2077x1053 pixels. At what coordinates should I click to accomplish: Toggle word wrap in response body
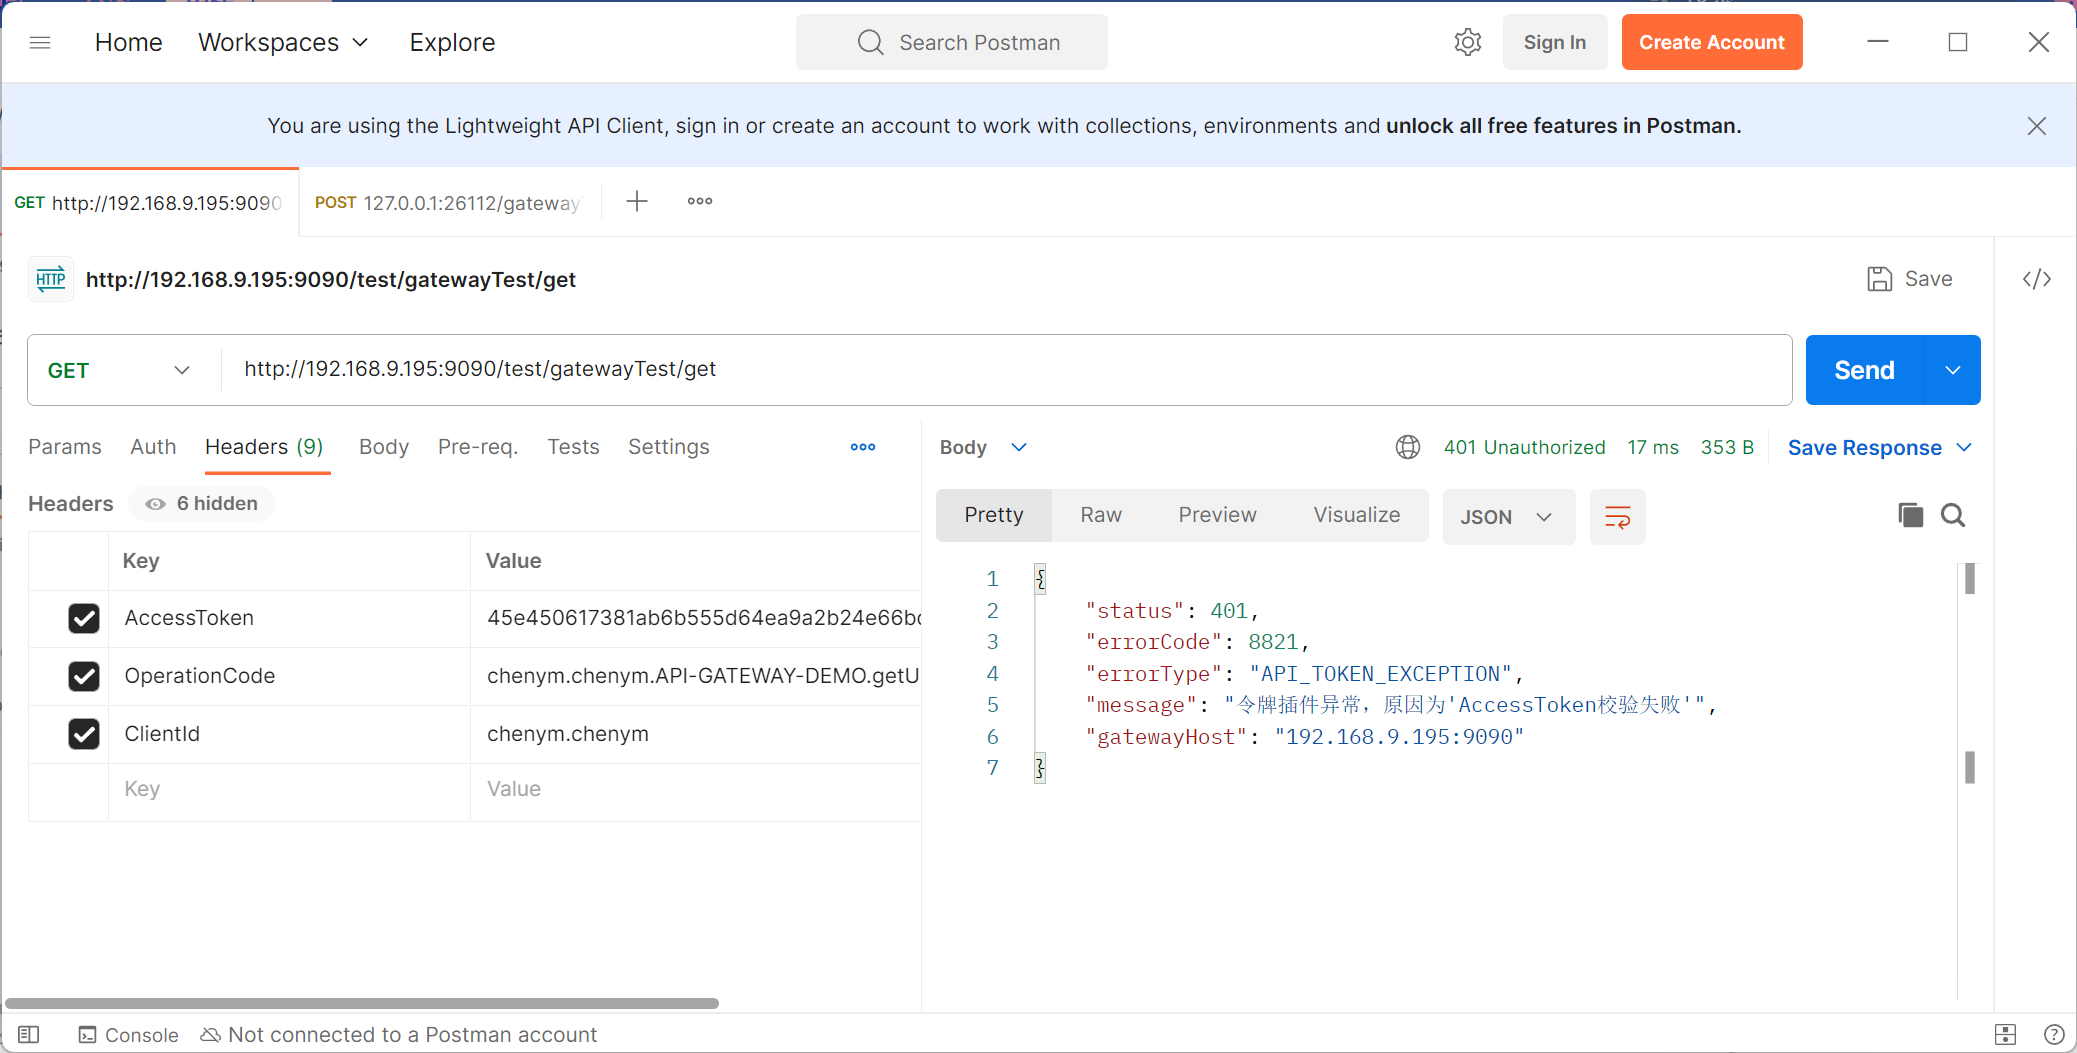[x=1617, y=517]
